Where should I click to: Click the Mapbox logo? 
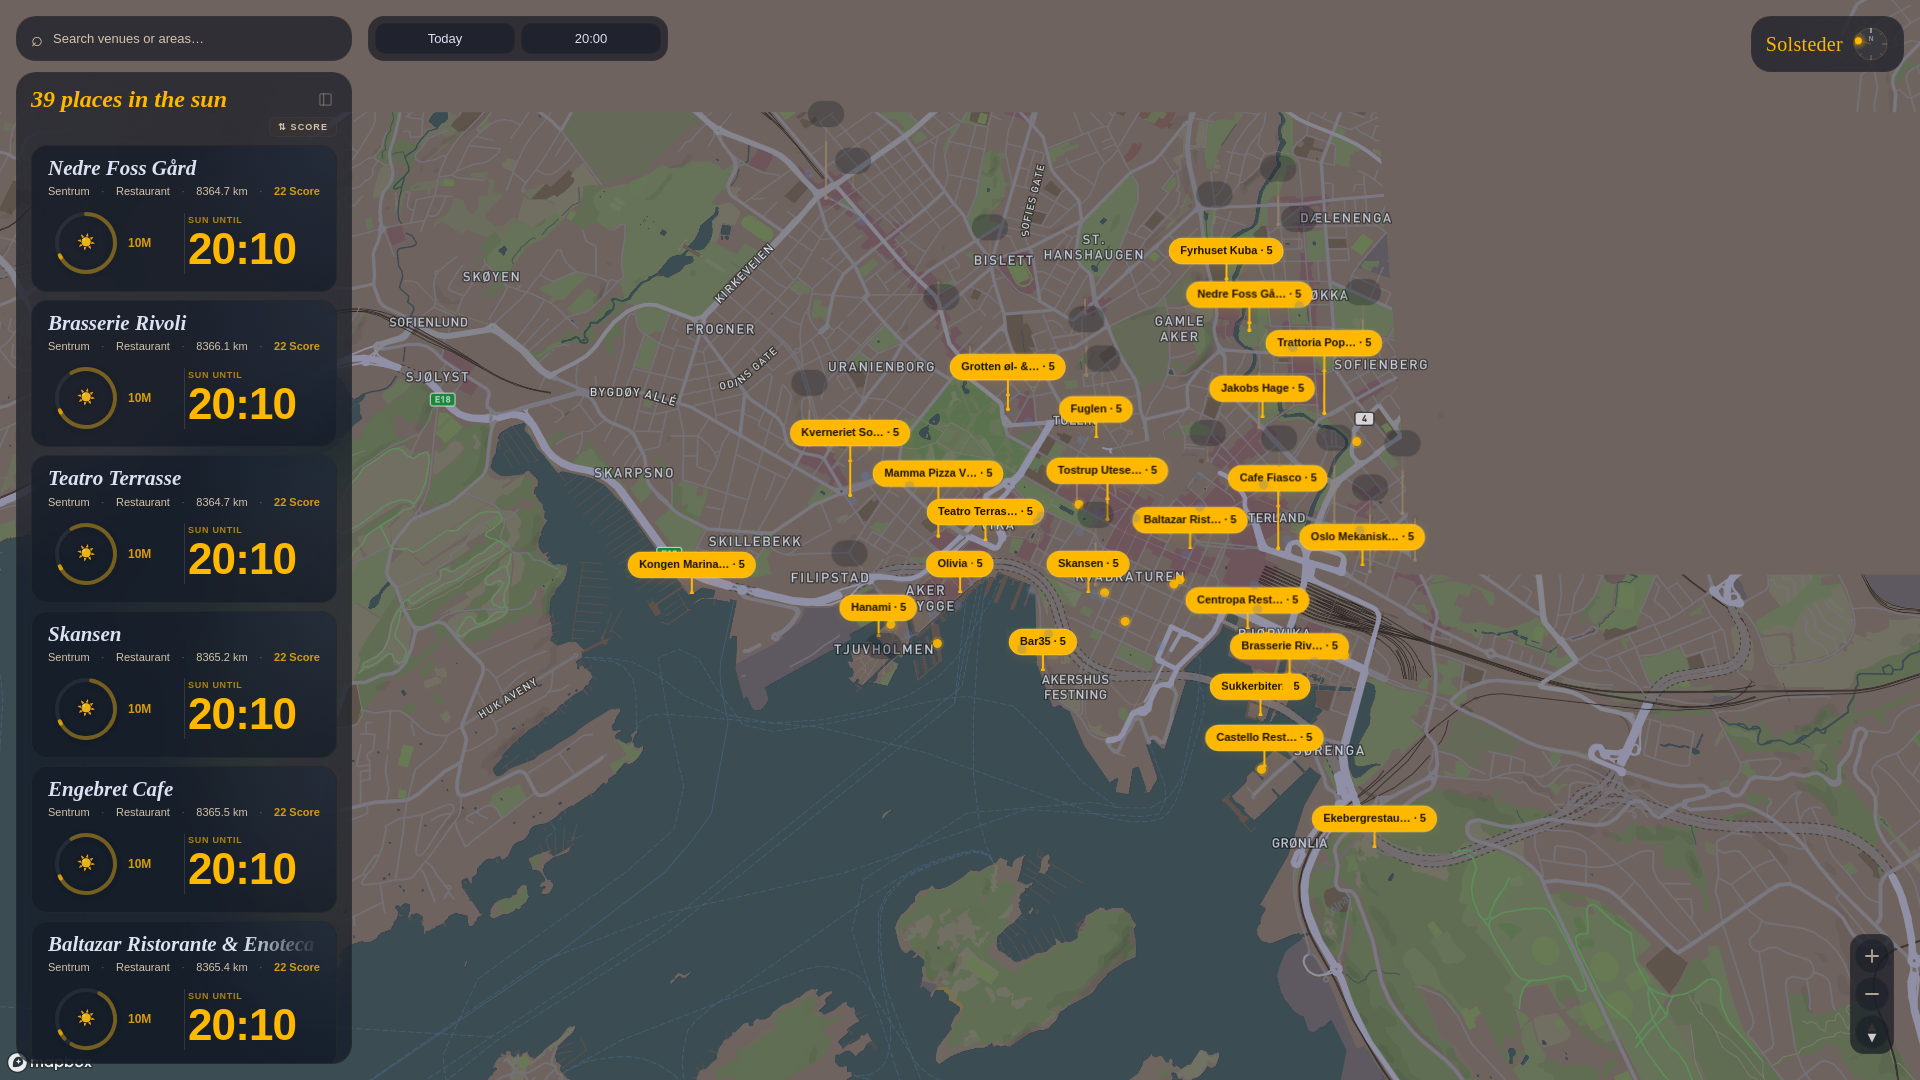(x=50, y=1062)
